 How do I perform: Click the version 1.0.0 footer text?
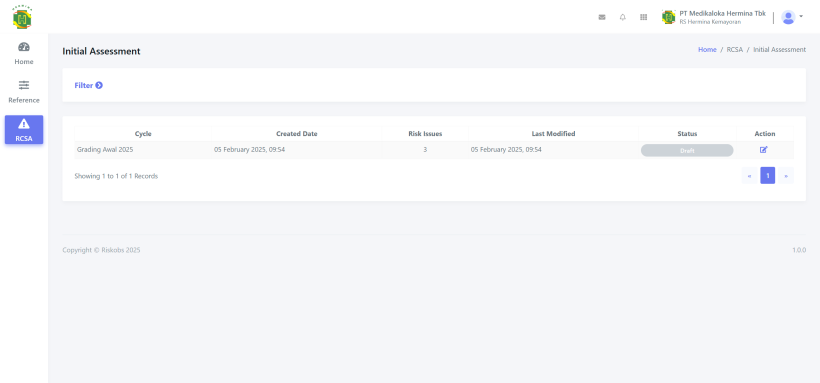(799, 250)
